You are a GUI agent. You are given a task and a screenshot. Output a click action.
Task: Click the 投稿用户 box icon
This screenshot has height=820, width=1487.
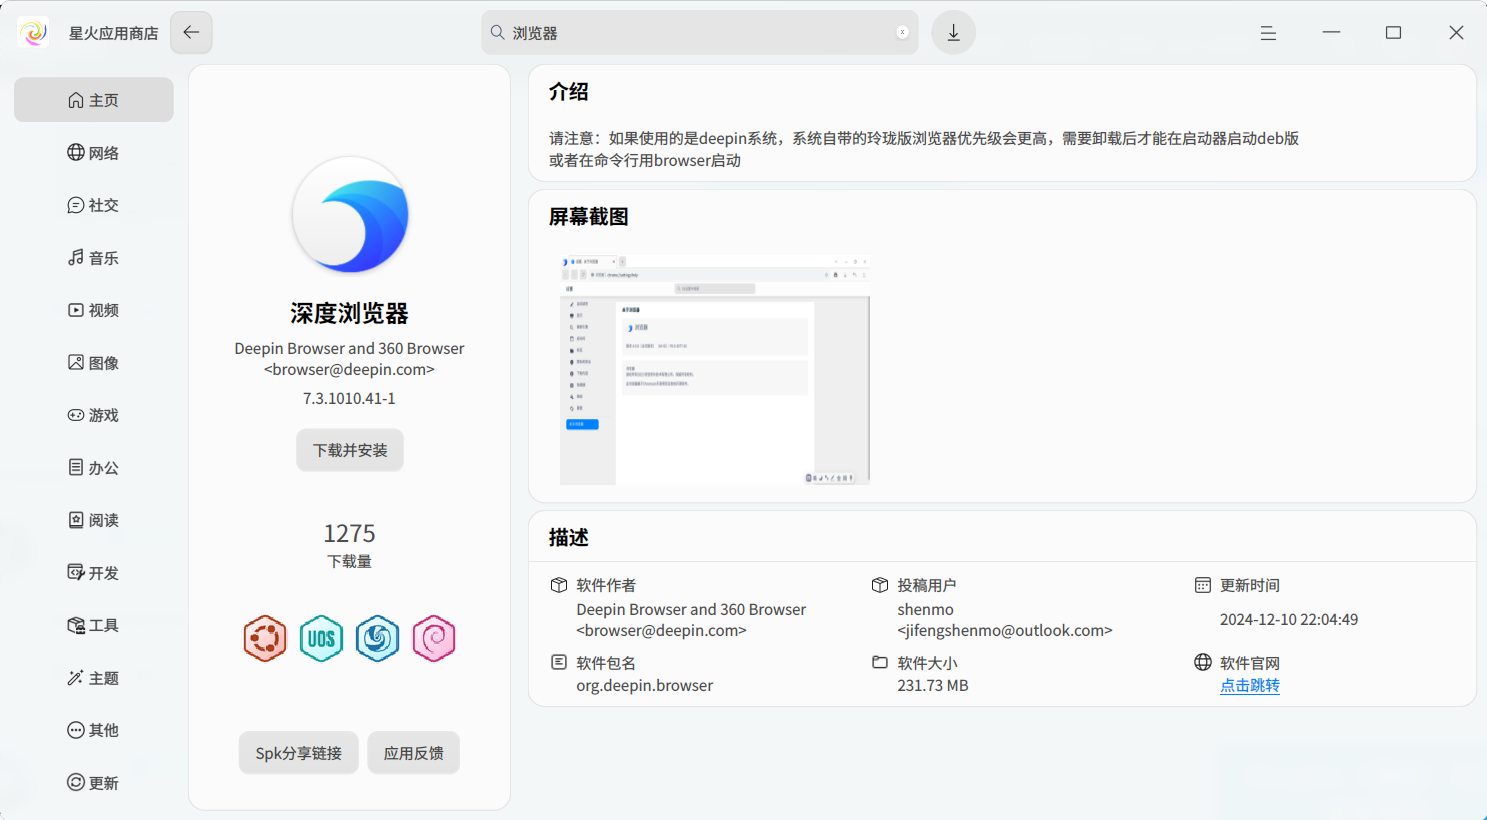click(880, 585)
